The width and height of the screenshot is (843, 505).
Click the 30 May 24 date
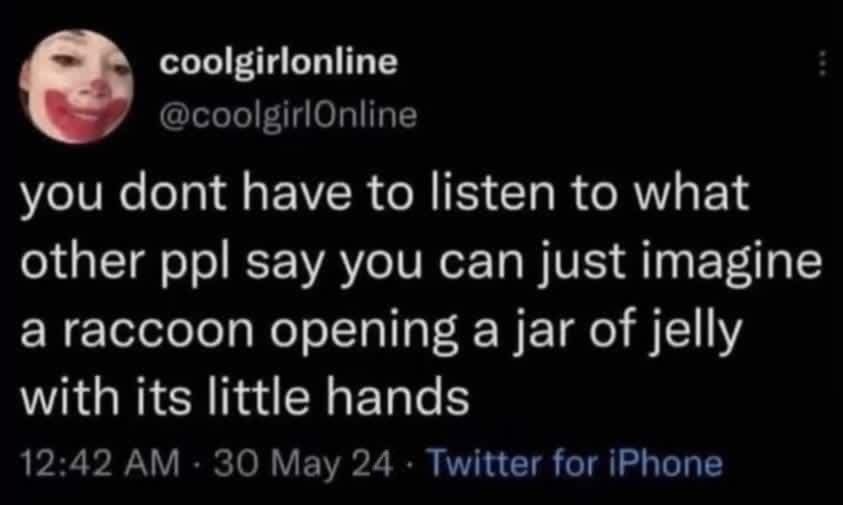point(303,464)
